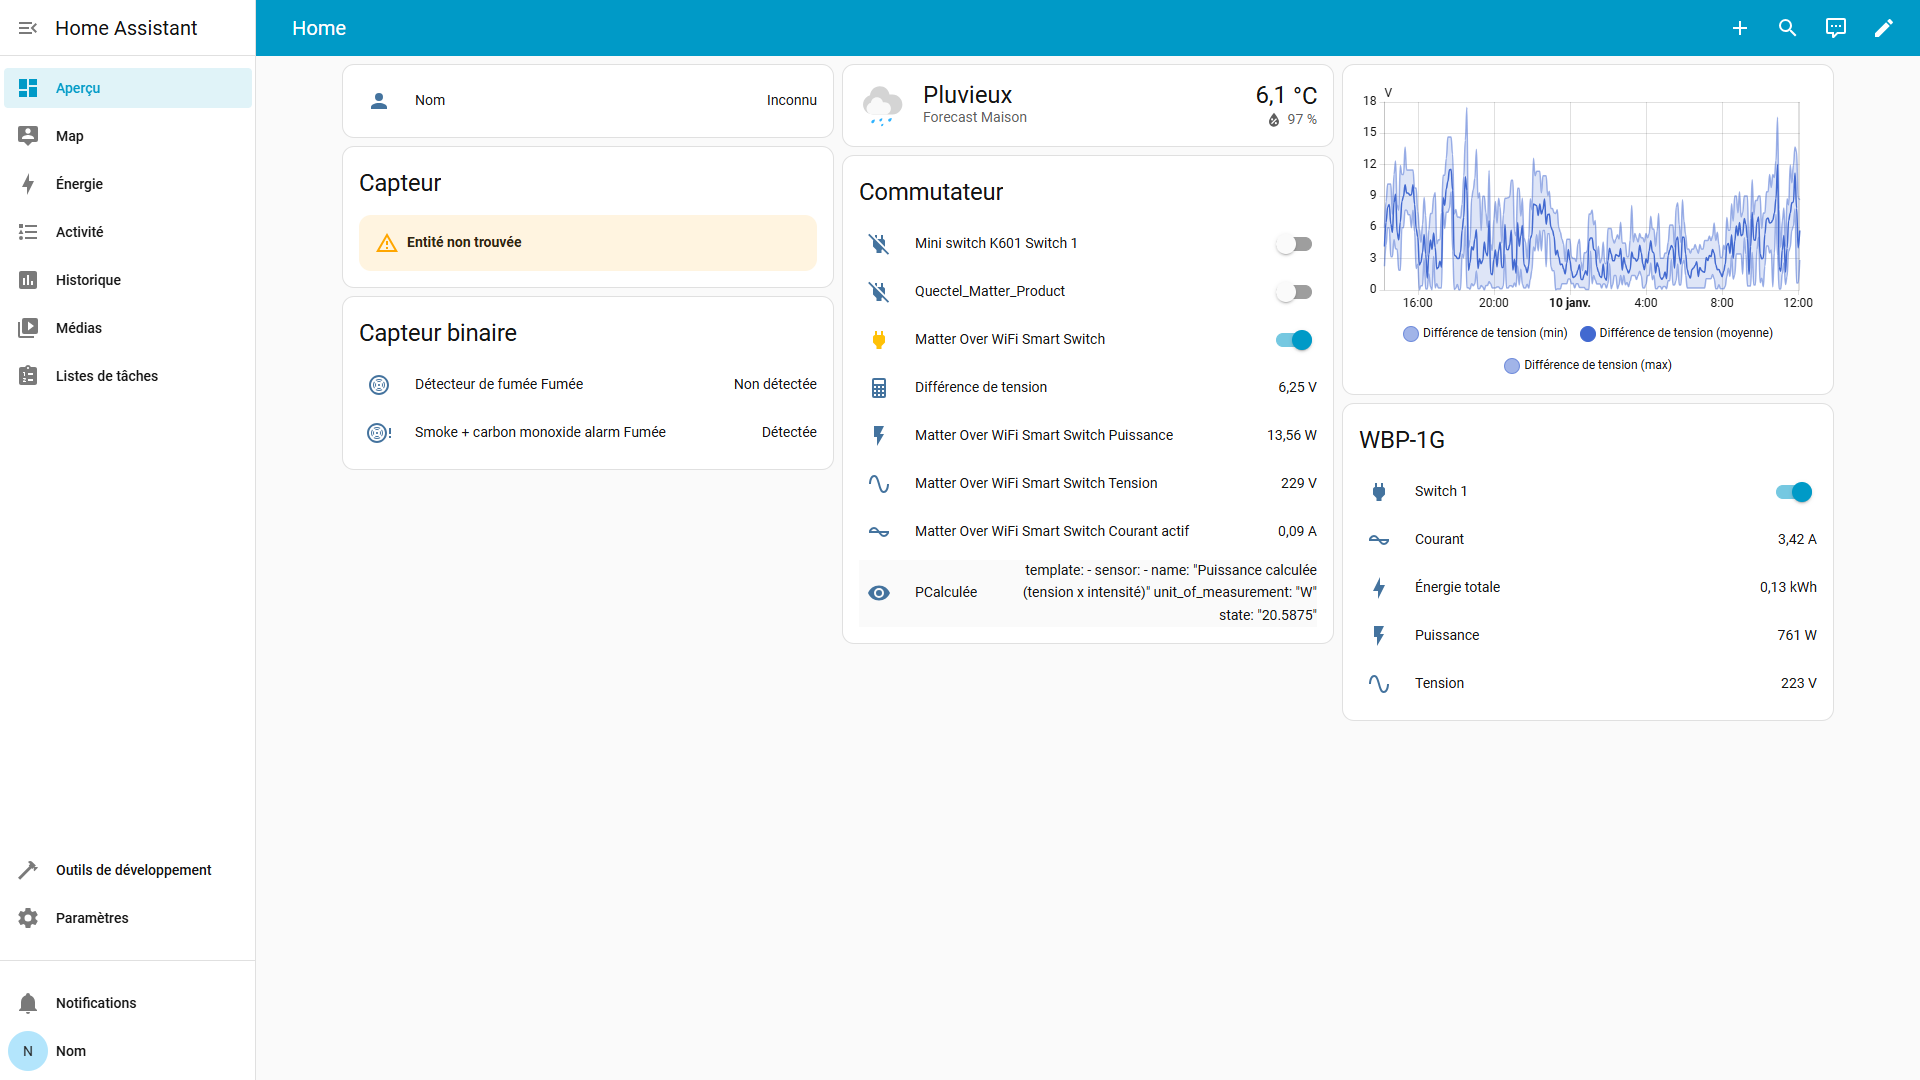Screen dimensions: 1920x1080
Task: Open the assistant chat icon
Action: pos(1836,28)
